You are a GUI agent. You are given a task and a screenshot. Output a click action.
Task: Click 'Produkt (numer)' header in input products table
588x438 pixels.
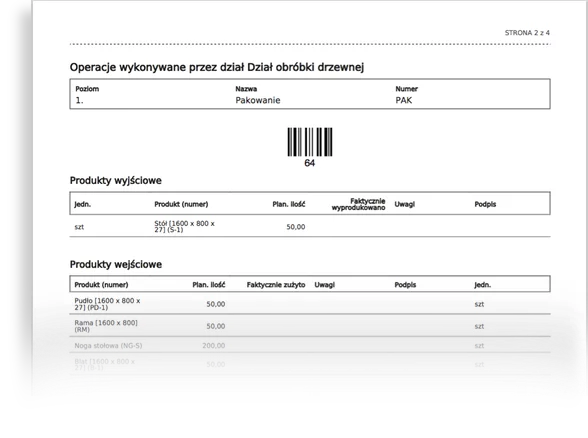tap(101, 285)
